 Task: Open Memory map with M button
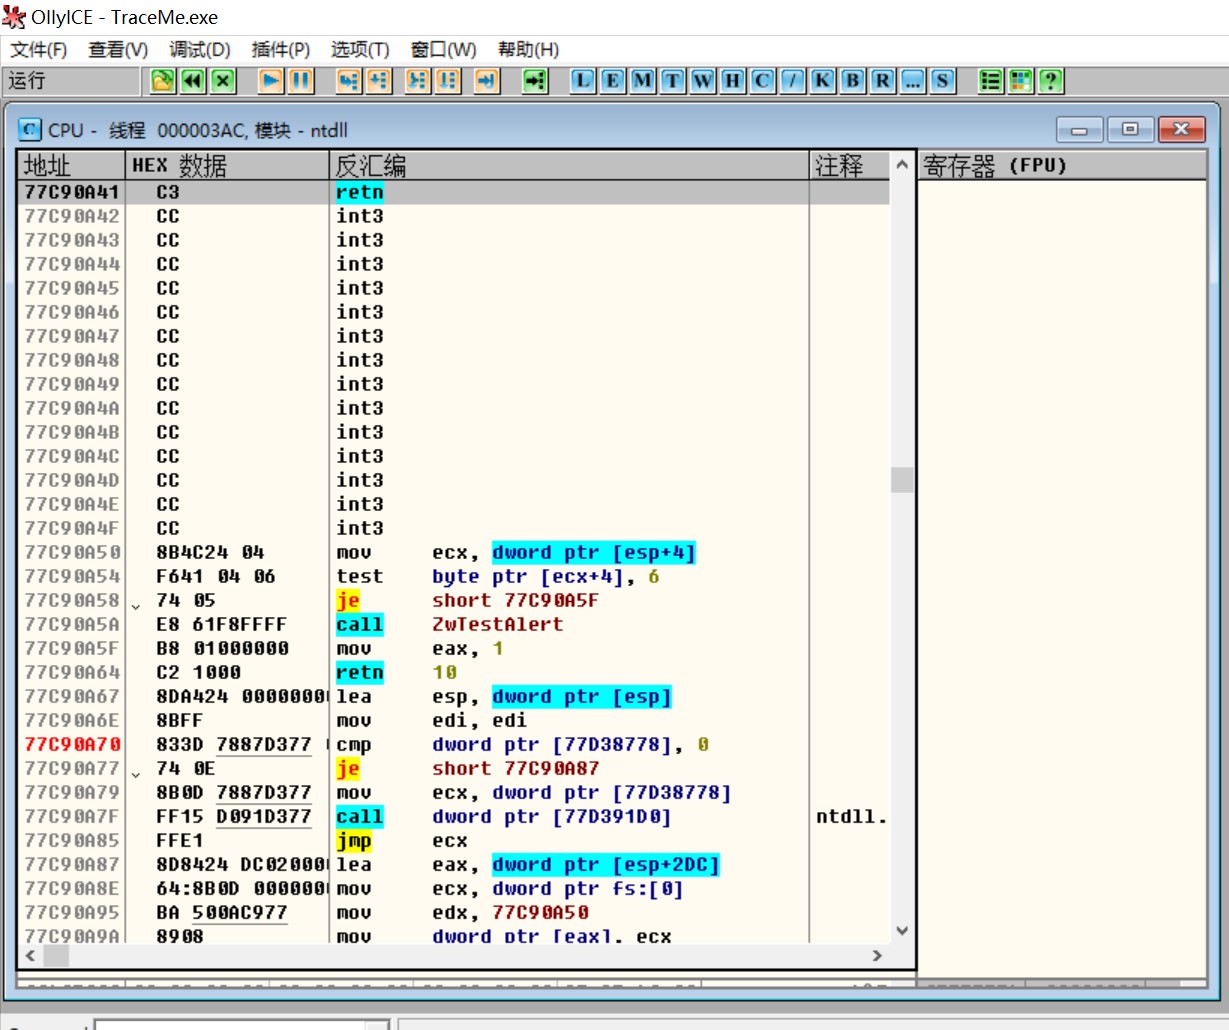click(643, 81)
